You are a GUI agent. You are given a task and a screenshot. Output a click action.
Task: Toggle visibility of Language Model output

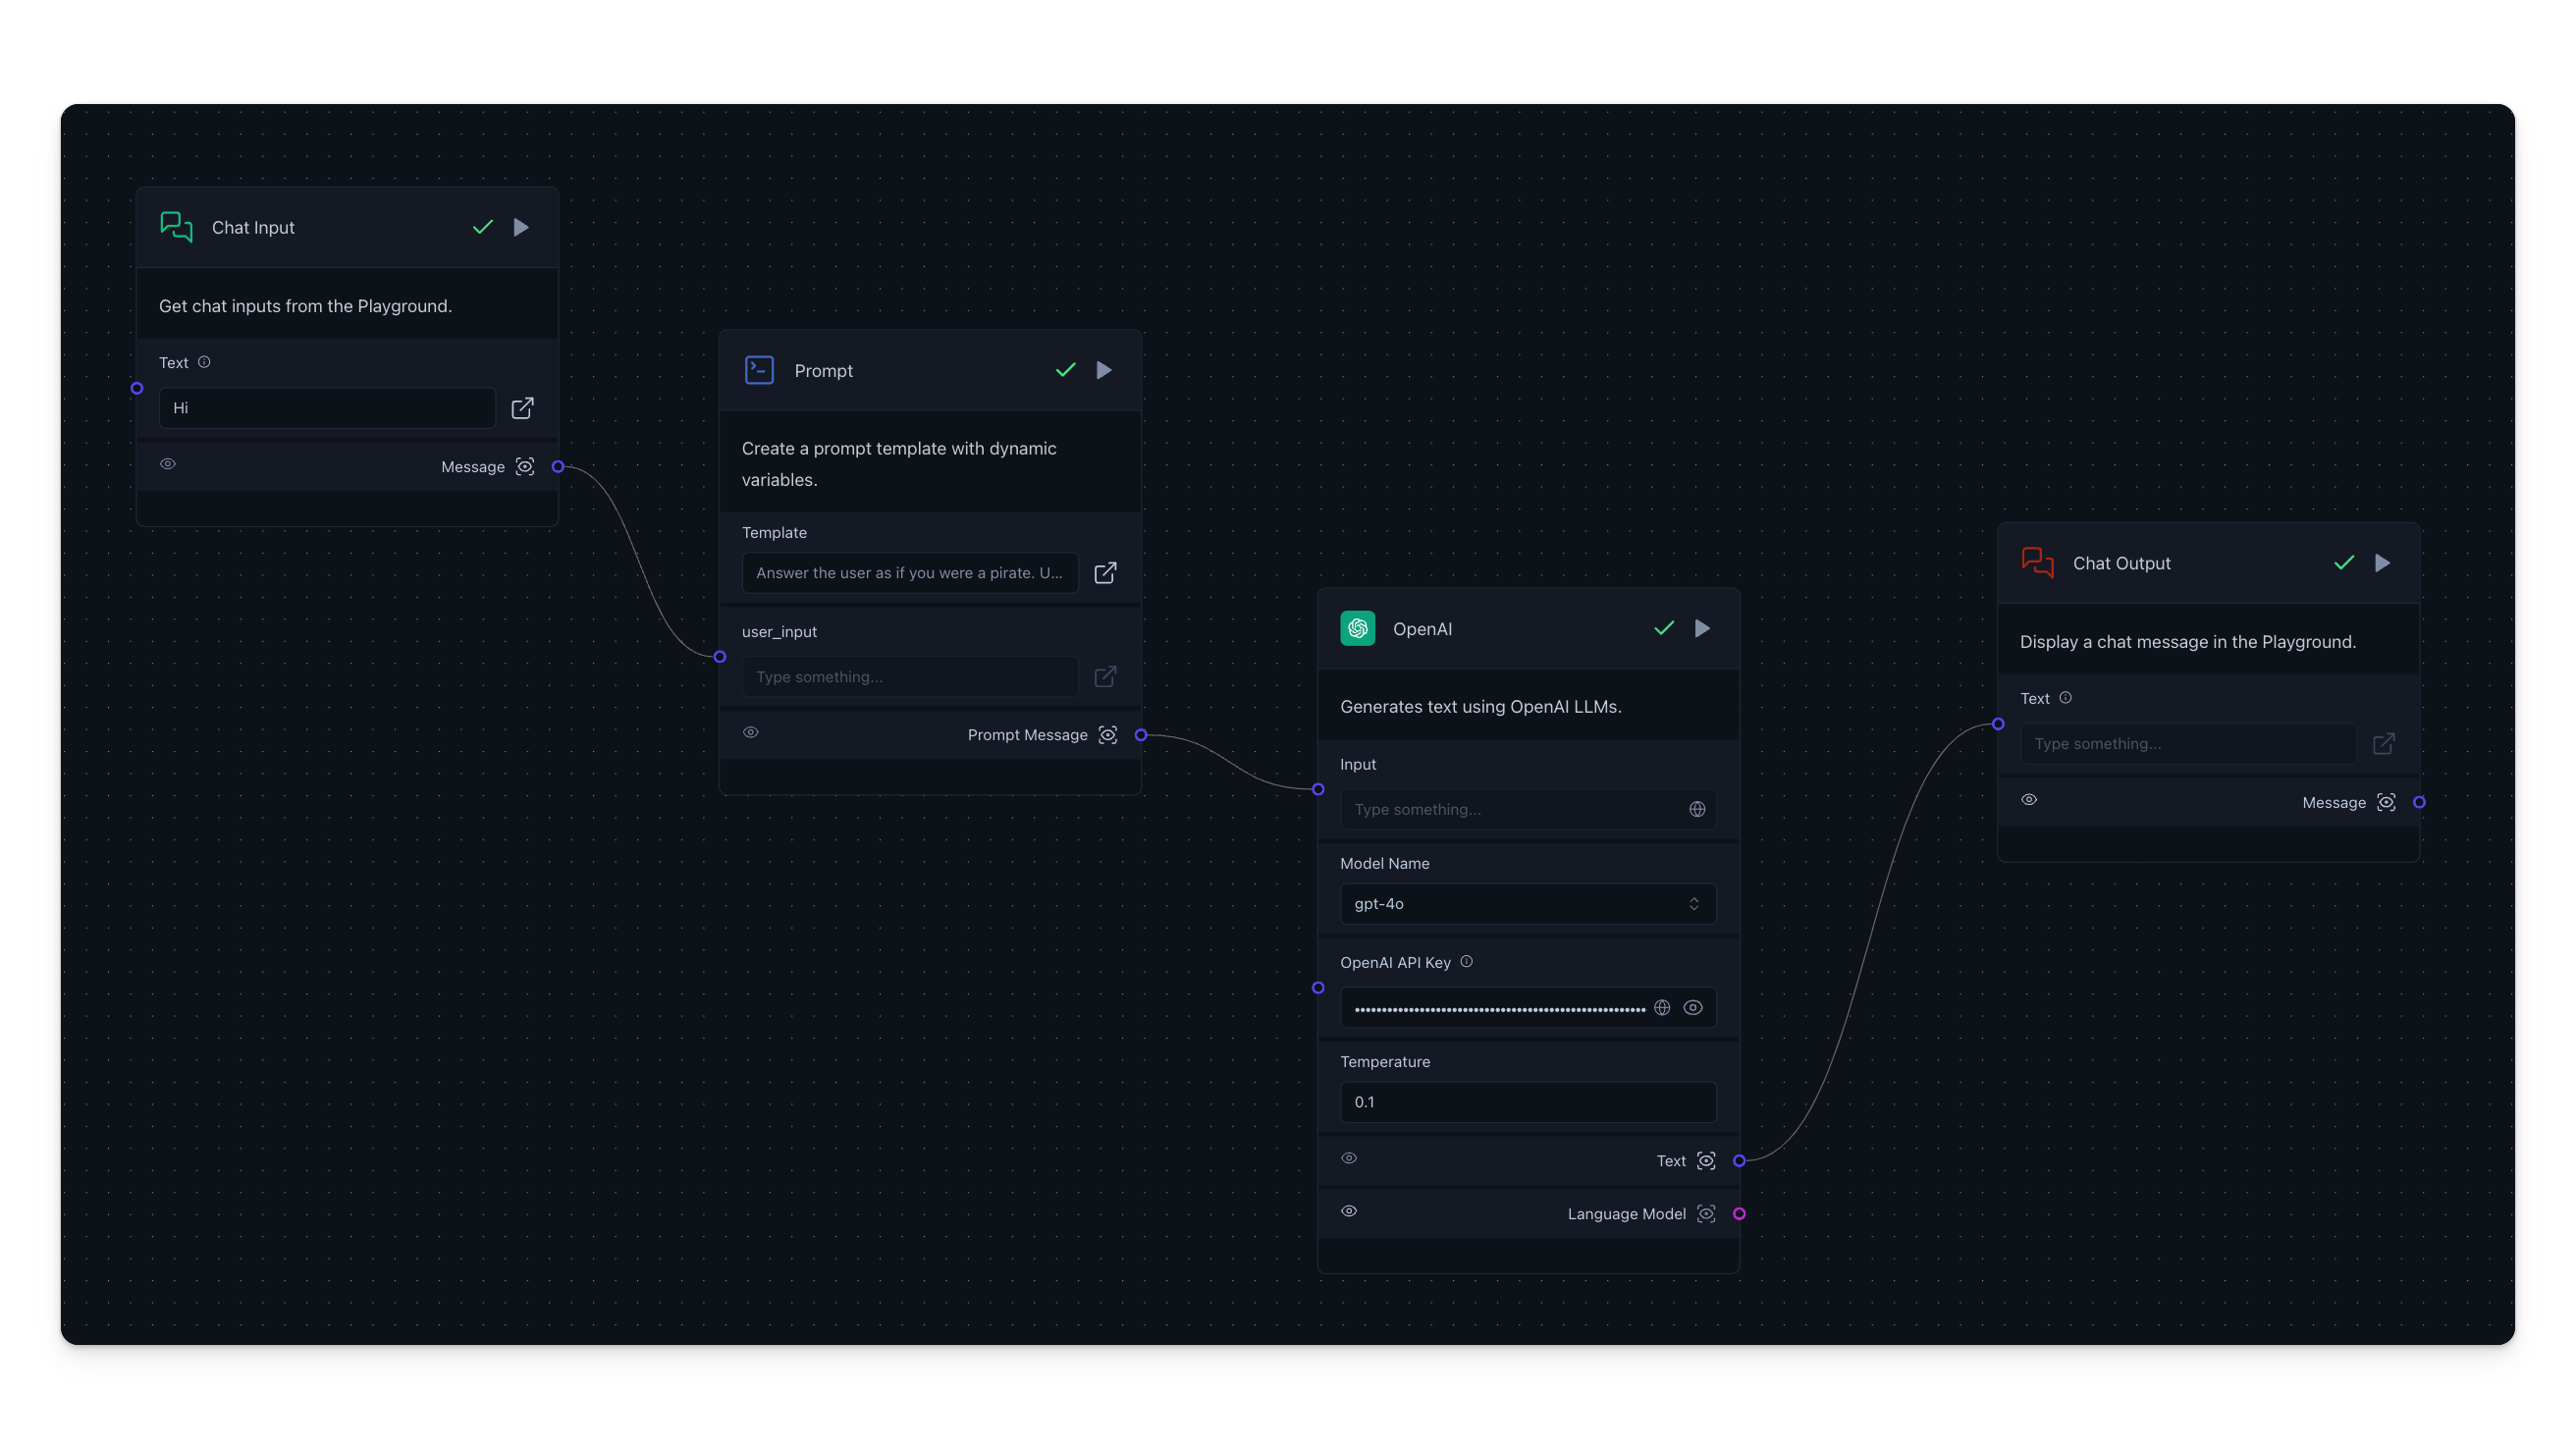1349,1211
